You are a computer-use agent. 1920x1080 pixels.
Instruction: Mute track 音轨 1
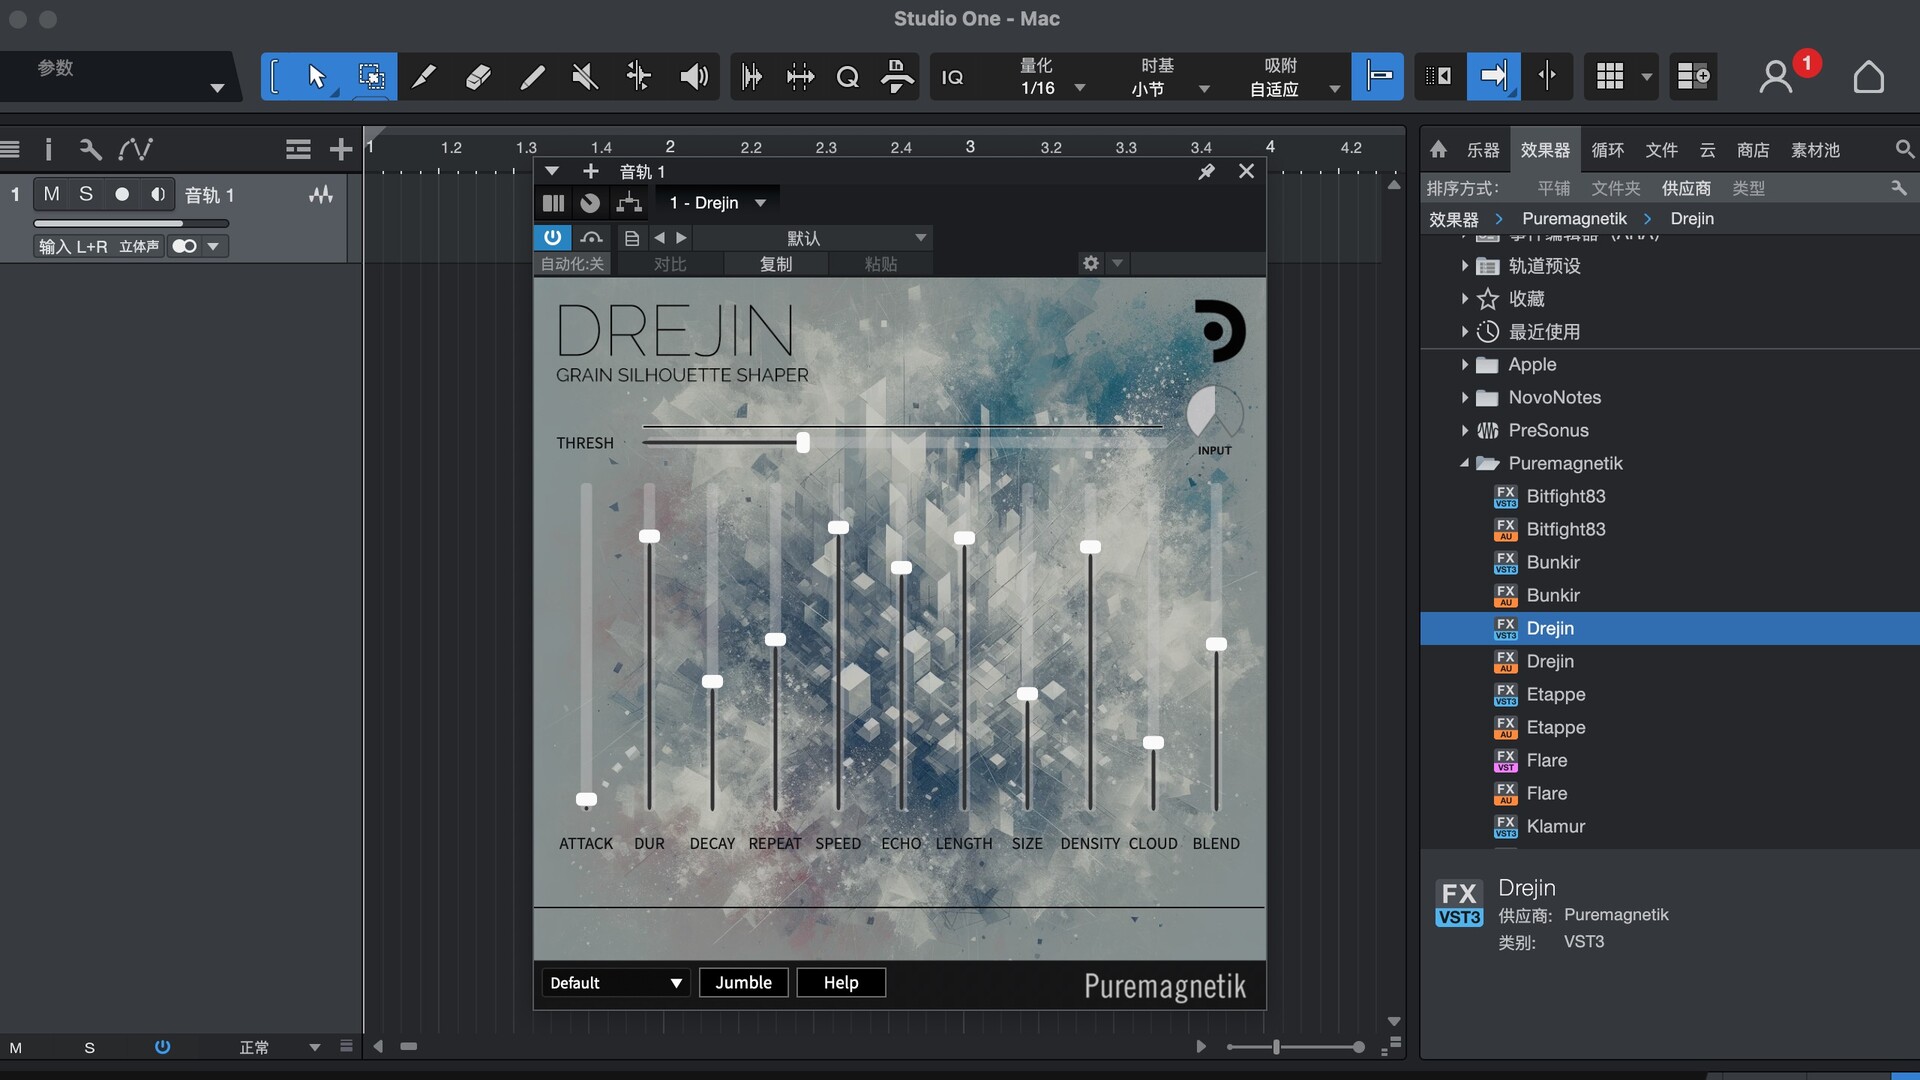pyautogui.click(x=51, y=194)
